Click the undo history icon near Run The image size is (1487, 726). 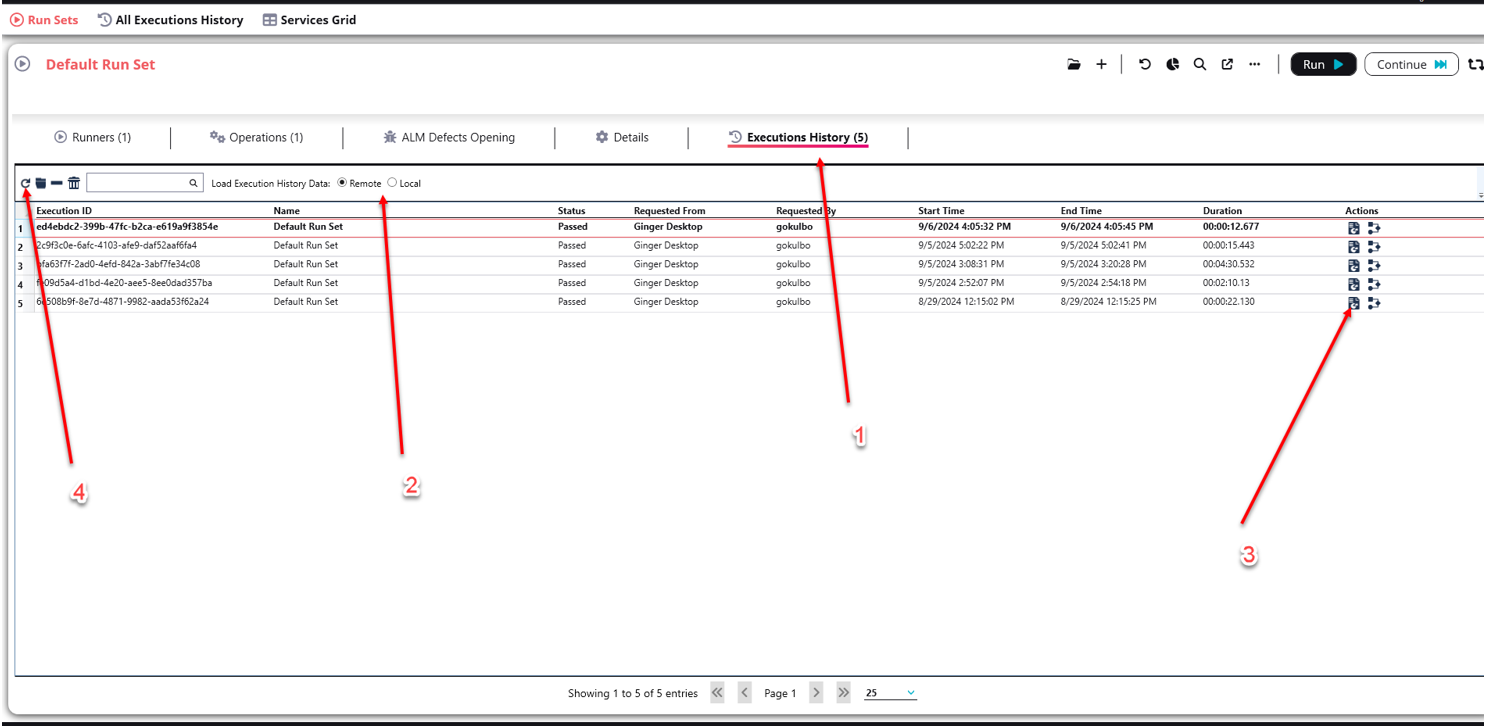1144,64
